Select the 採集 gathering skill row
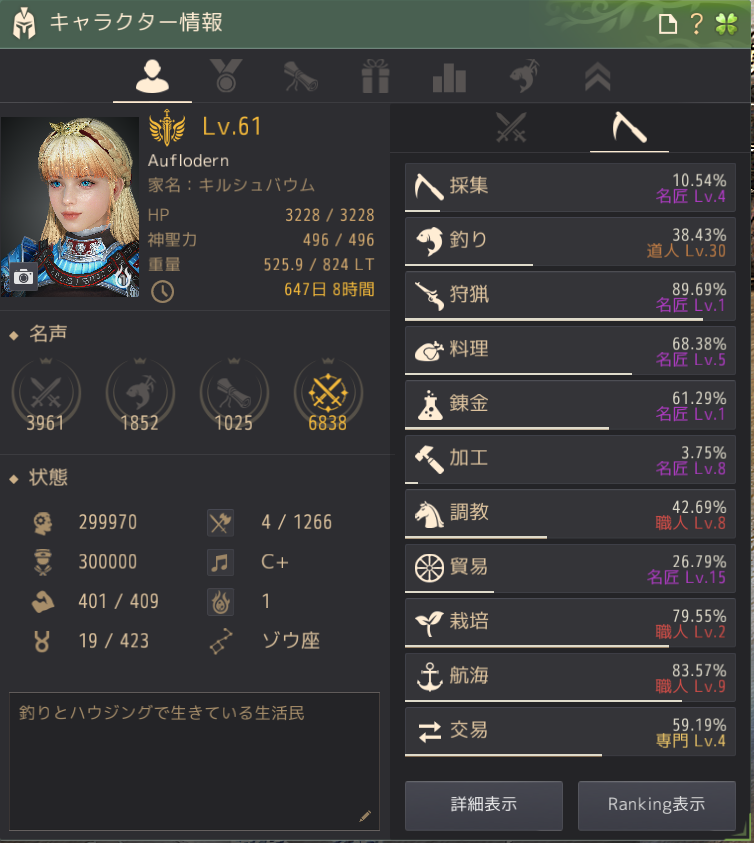 570,187
